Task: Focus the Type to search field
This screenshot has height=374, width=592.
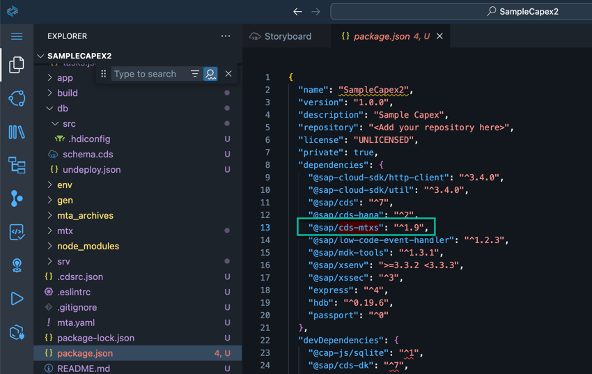Action: click(x=150, y=74)
